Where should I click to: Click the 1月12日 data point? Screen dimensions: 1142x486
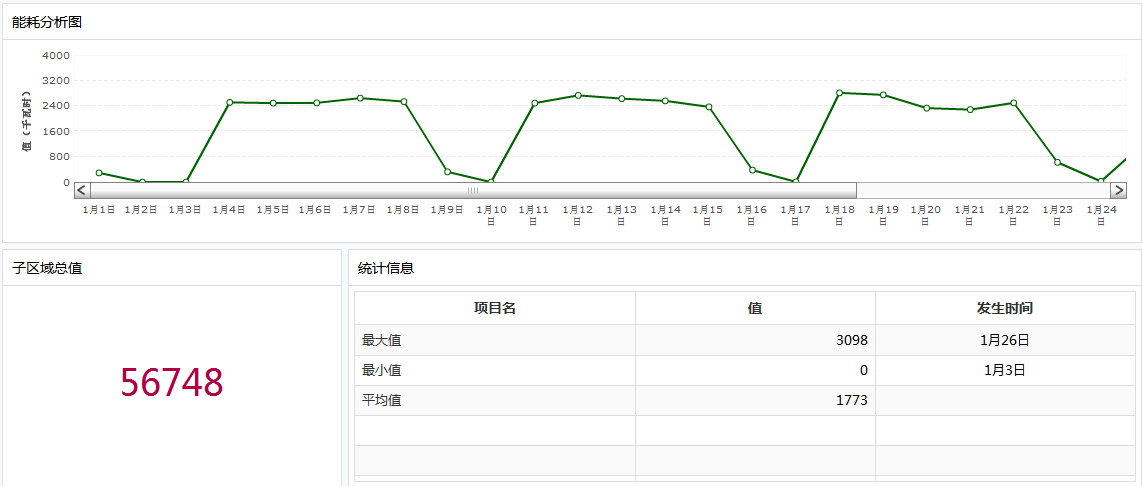click(x=578, y=95)
